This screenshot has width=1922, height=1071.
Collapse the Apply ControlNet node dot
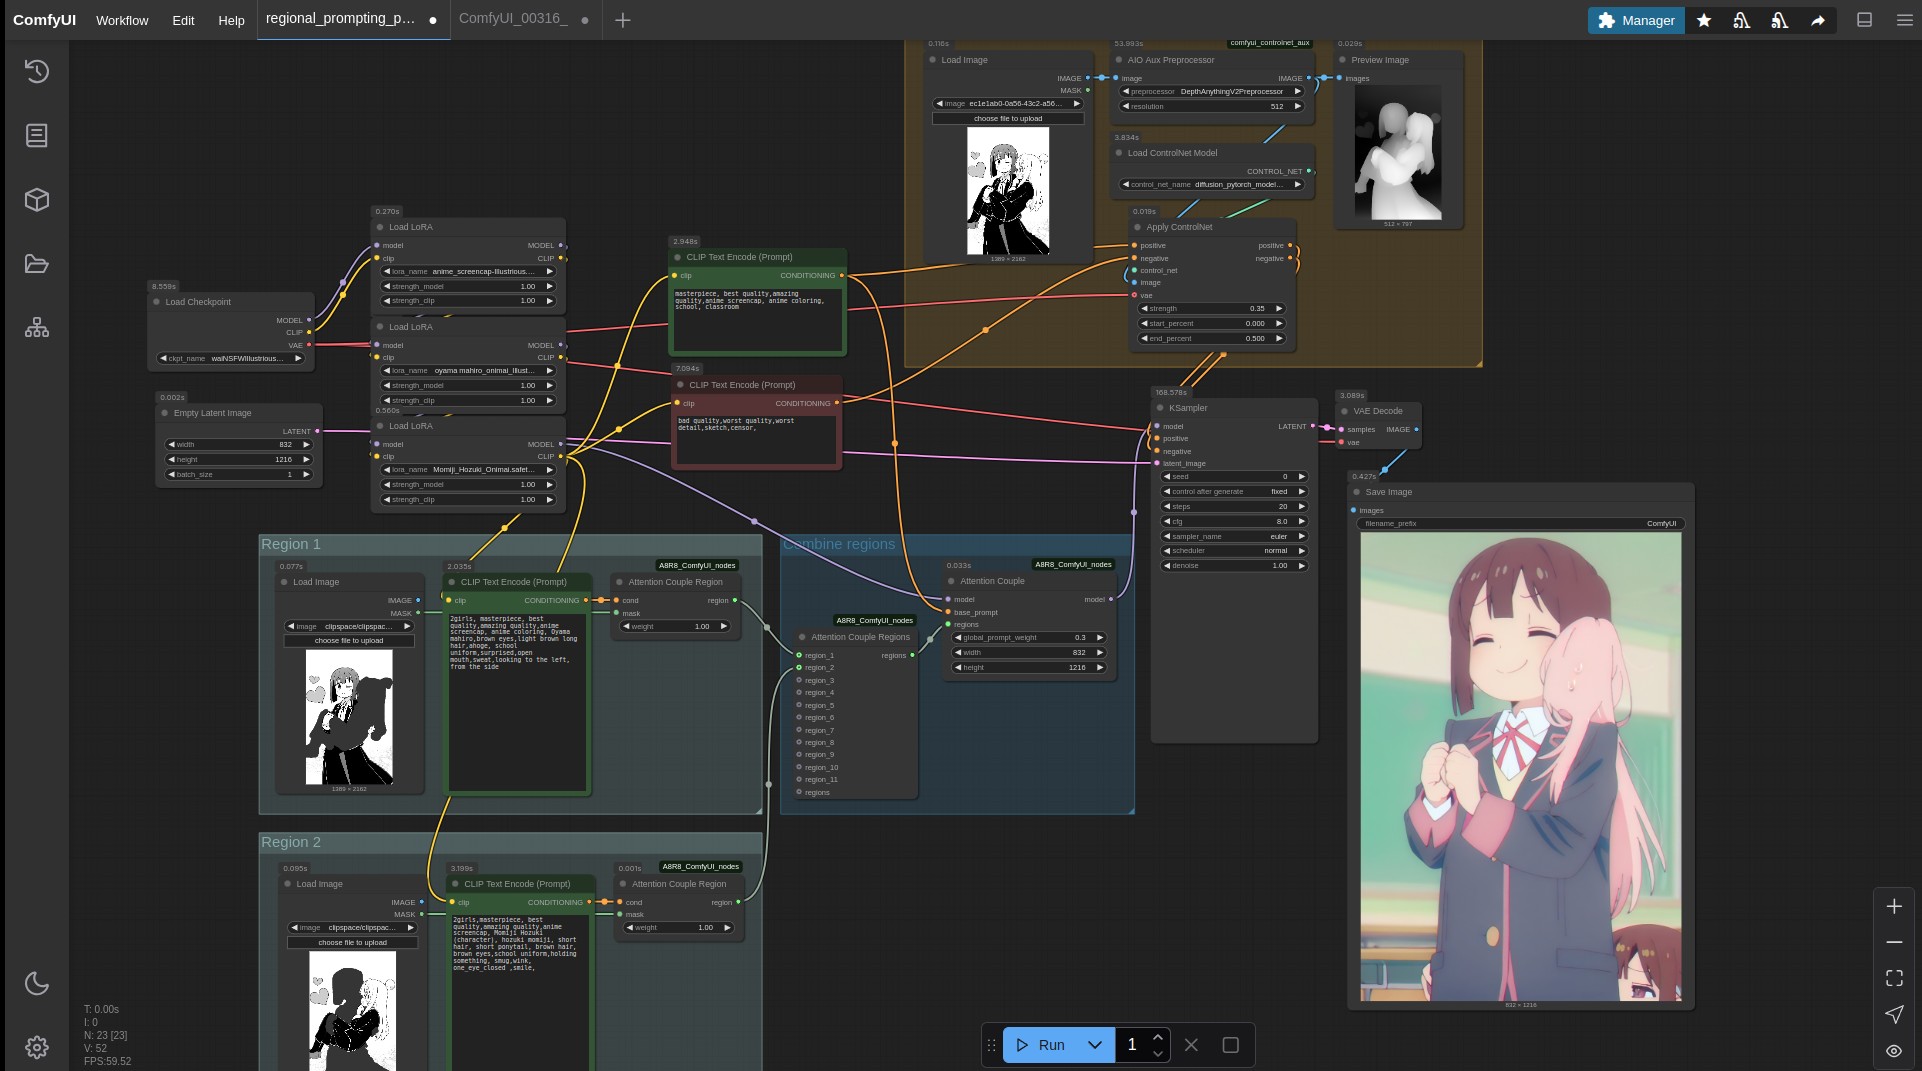click(x=1137, y=227)
